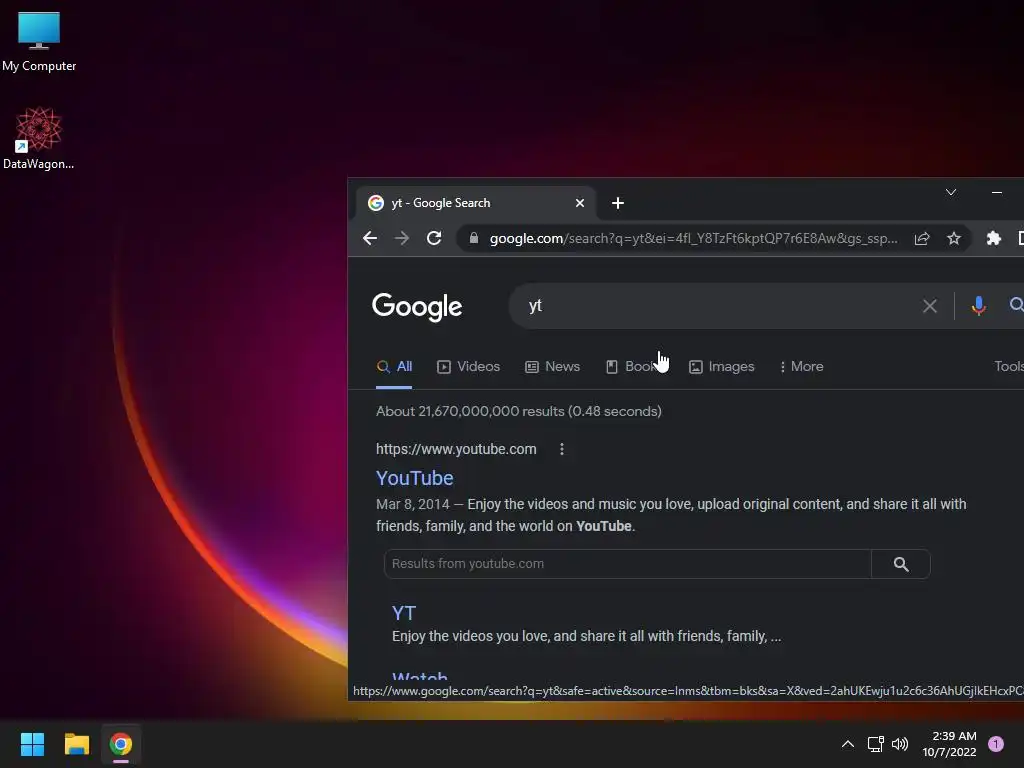This screenshot has width=1024, height=768.
Task: Open options for youtube.com result
Action: pyautogui.click(x=562, y=449)
